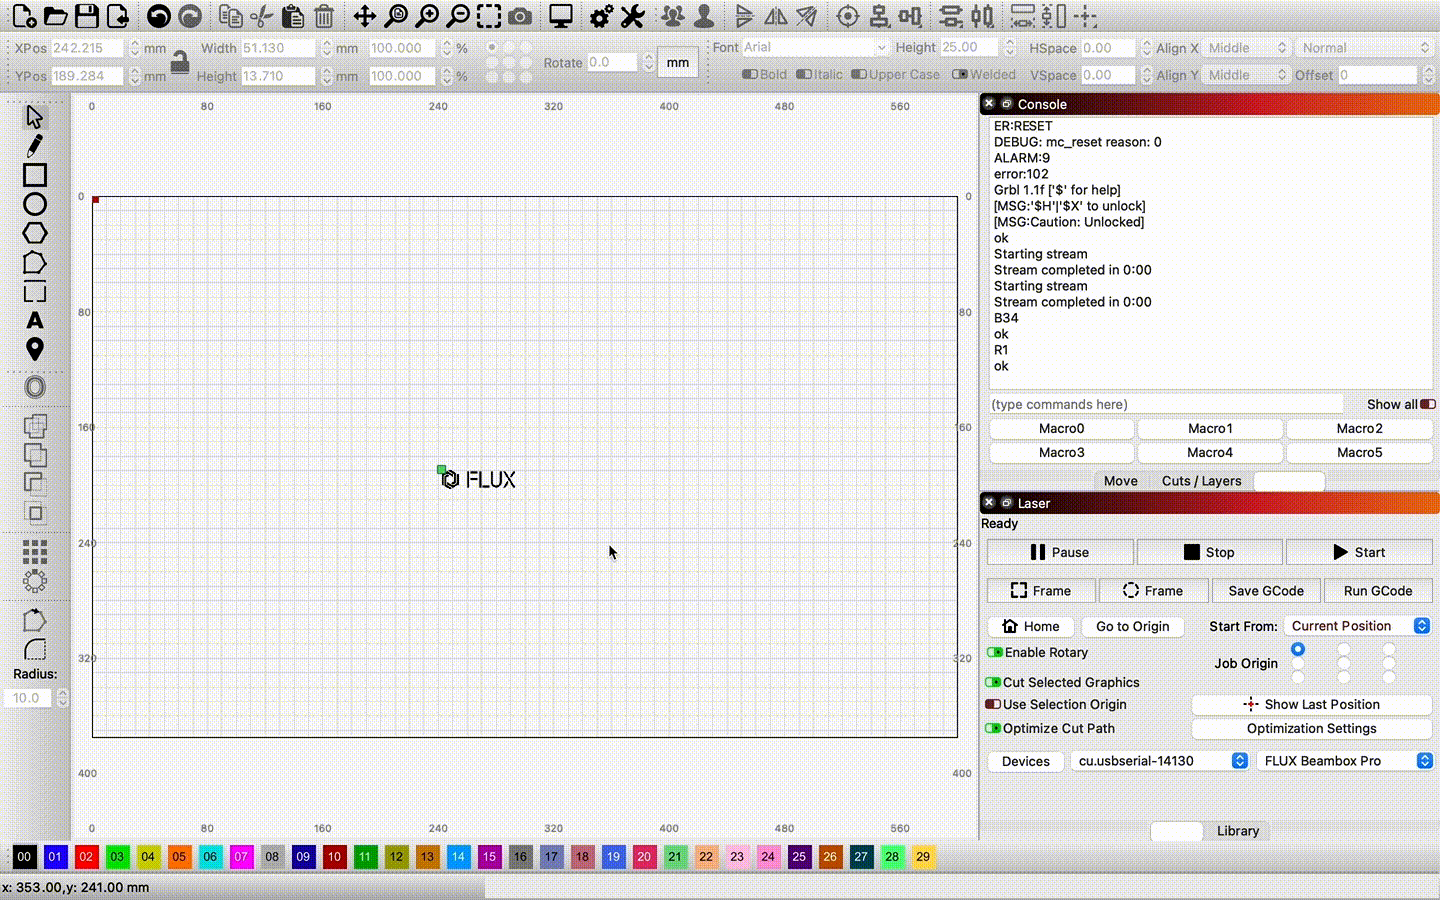The image size is (1440, 900).
Task: Pick the red 02 layer swatch
Action: 86,857
